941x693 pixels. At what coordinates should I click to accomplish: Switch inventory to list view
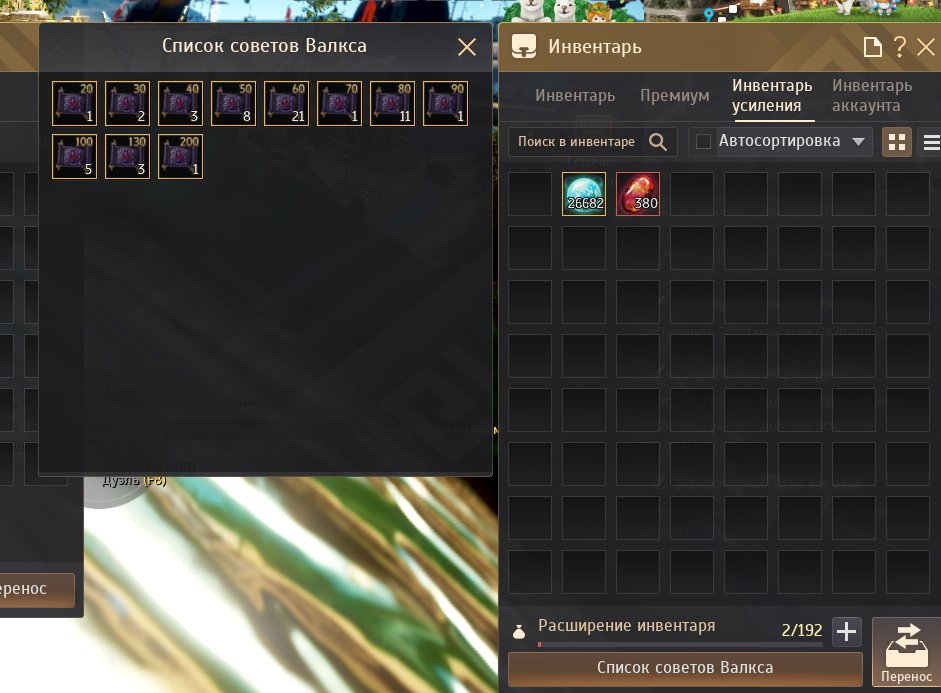[931, 142]
